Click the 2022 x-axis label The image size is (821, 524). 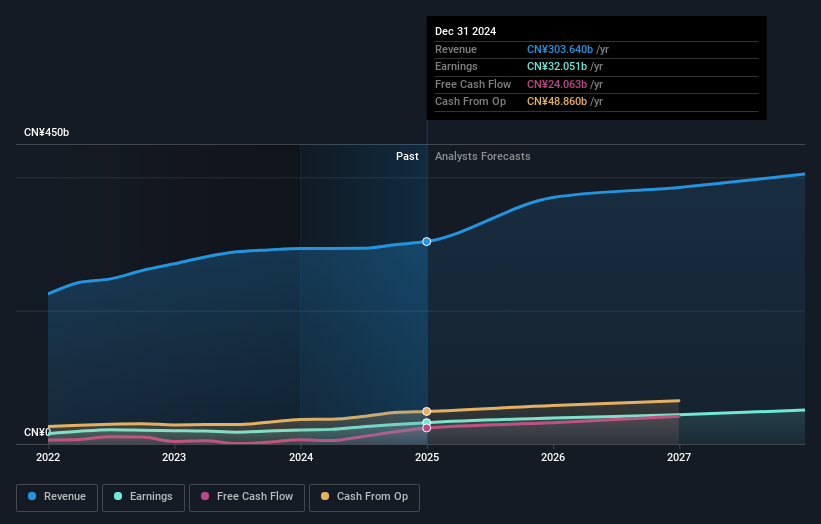(48, 457)
